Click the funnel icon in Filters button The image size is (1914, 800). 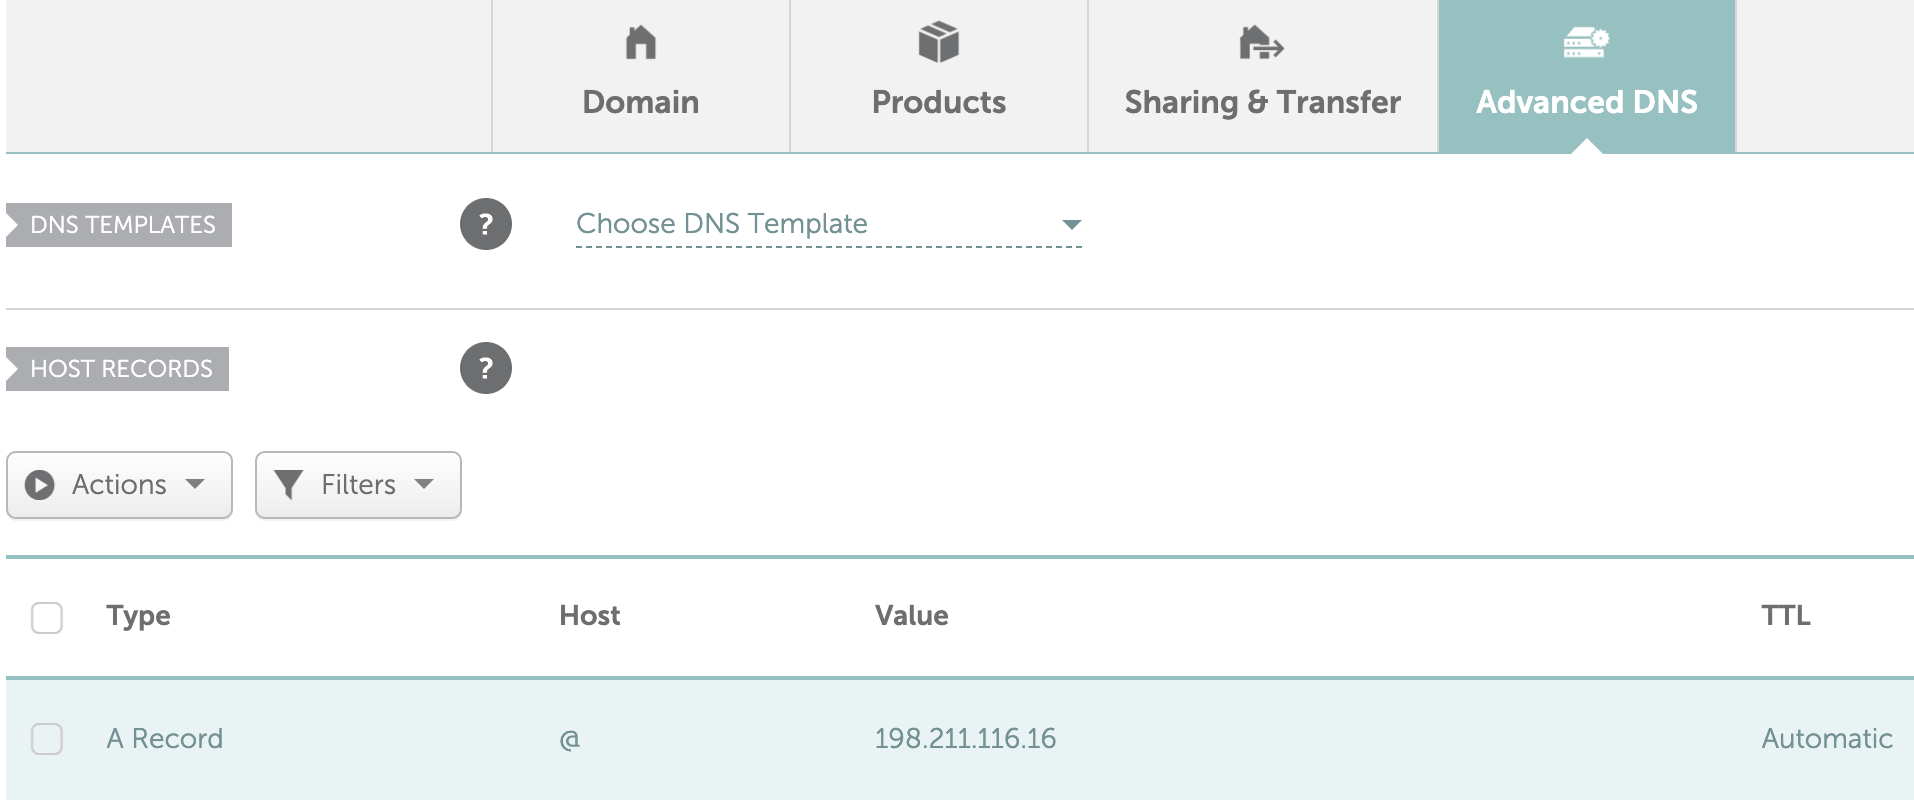tap(288, 485)
